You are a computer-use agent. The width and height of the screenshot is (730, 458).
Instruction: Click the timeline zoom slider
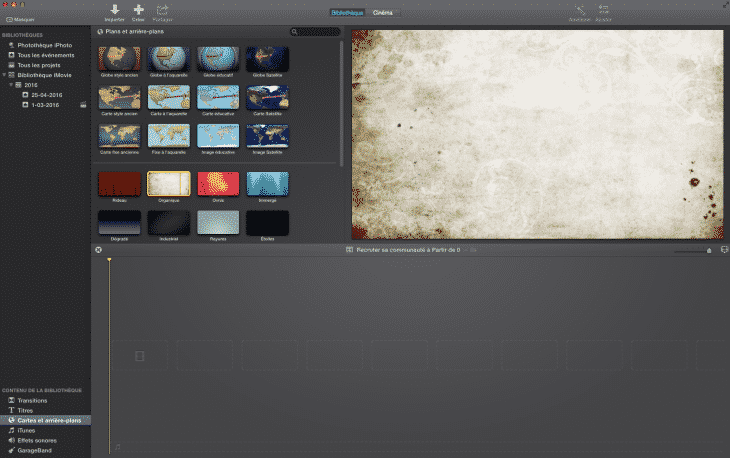tap(688, 250)
